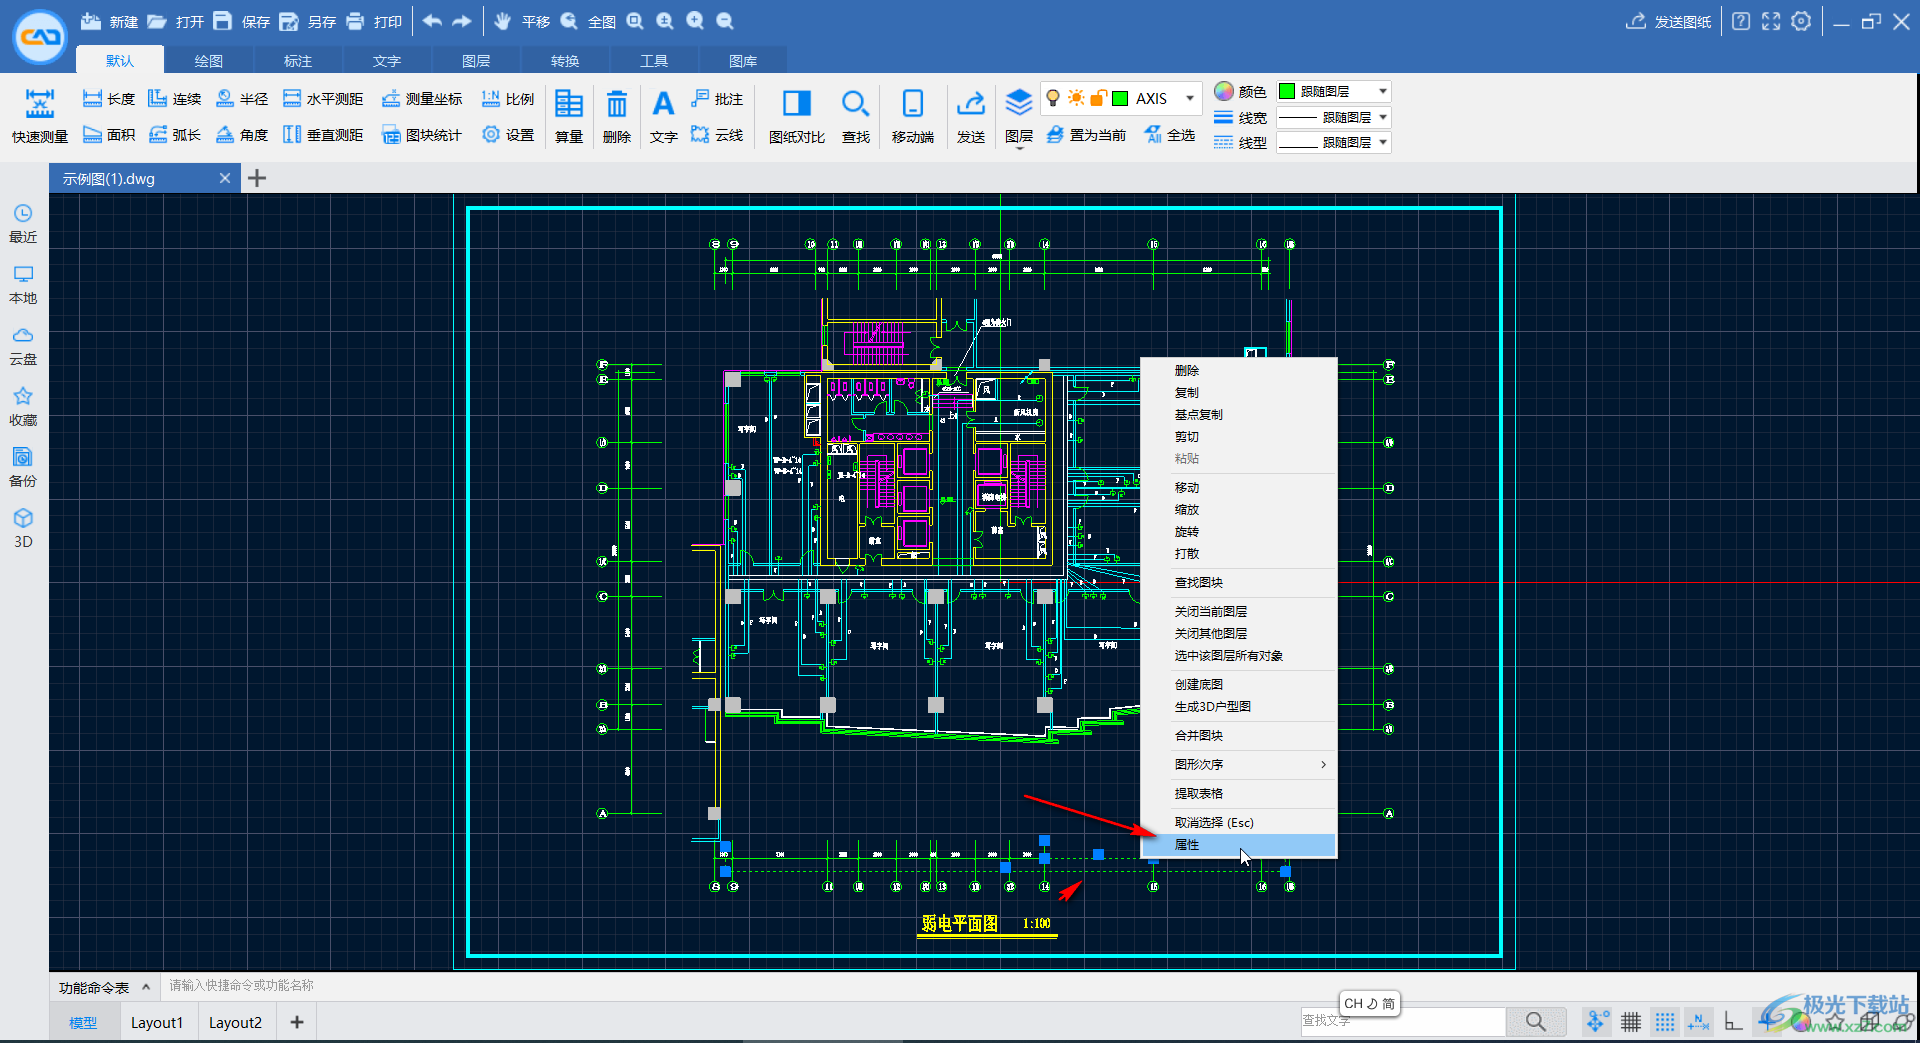Expand the 图形次序 submenu arrow
Image resolution: width=1920 pixels, height=1043 pixels.
[x=1323, y=765]
